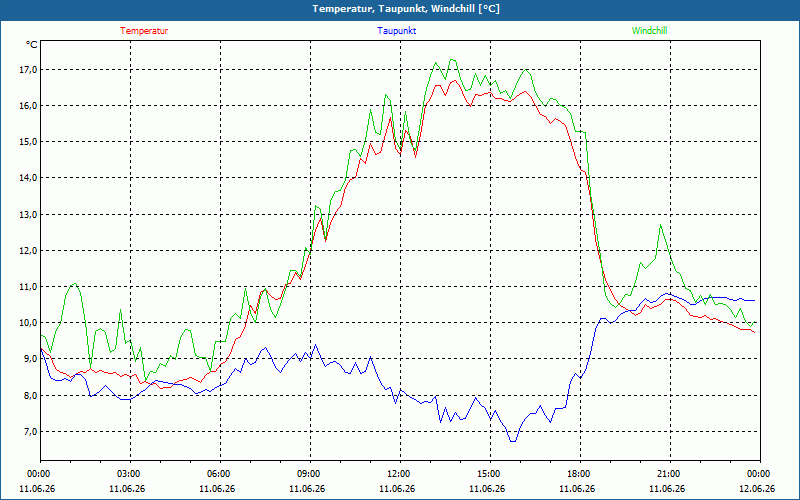Click the °C unit label

[x=32, y=45]
